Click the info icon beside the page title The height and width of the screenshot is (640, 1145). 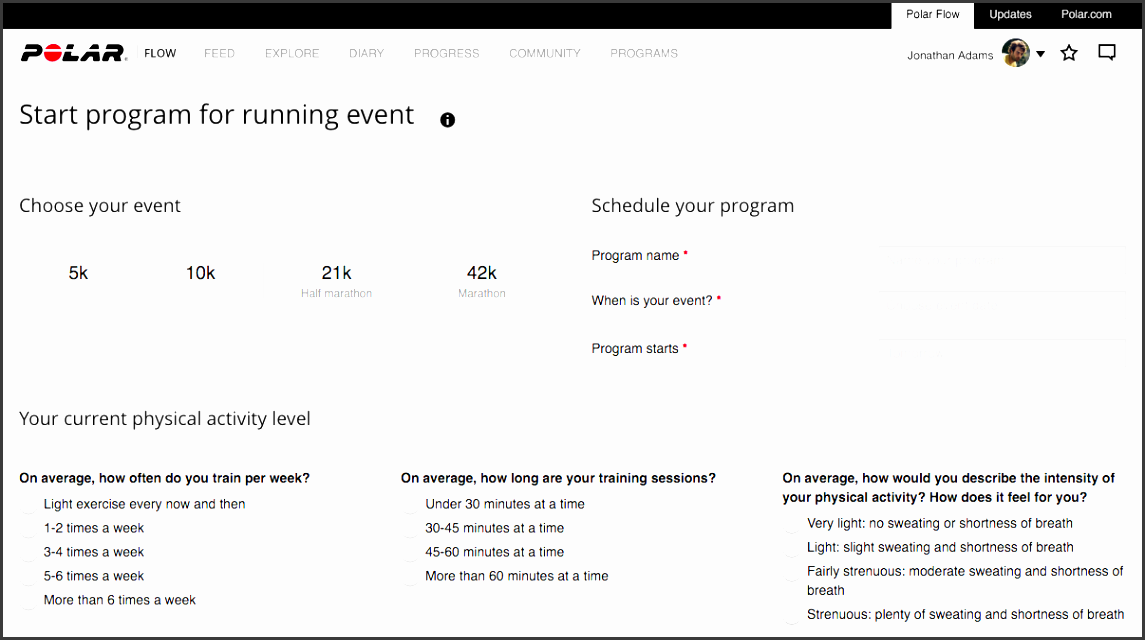click(x=447, y=119)
